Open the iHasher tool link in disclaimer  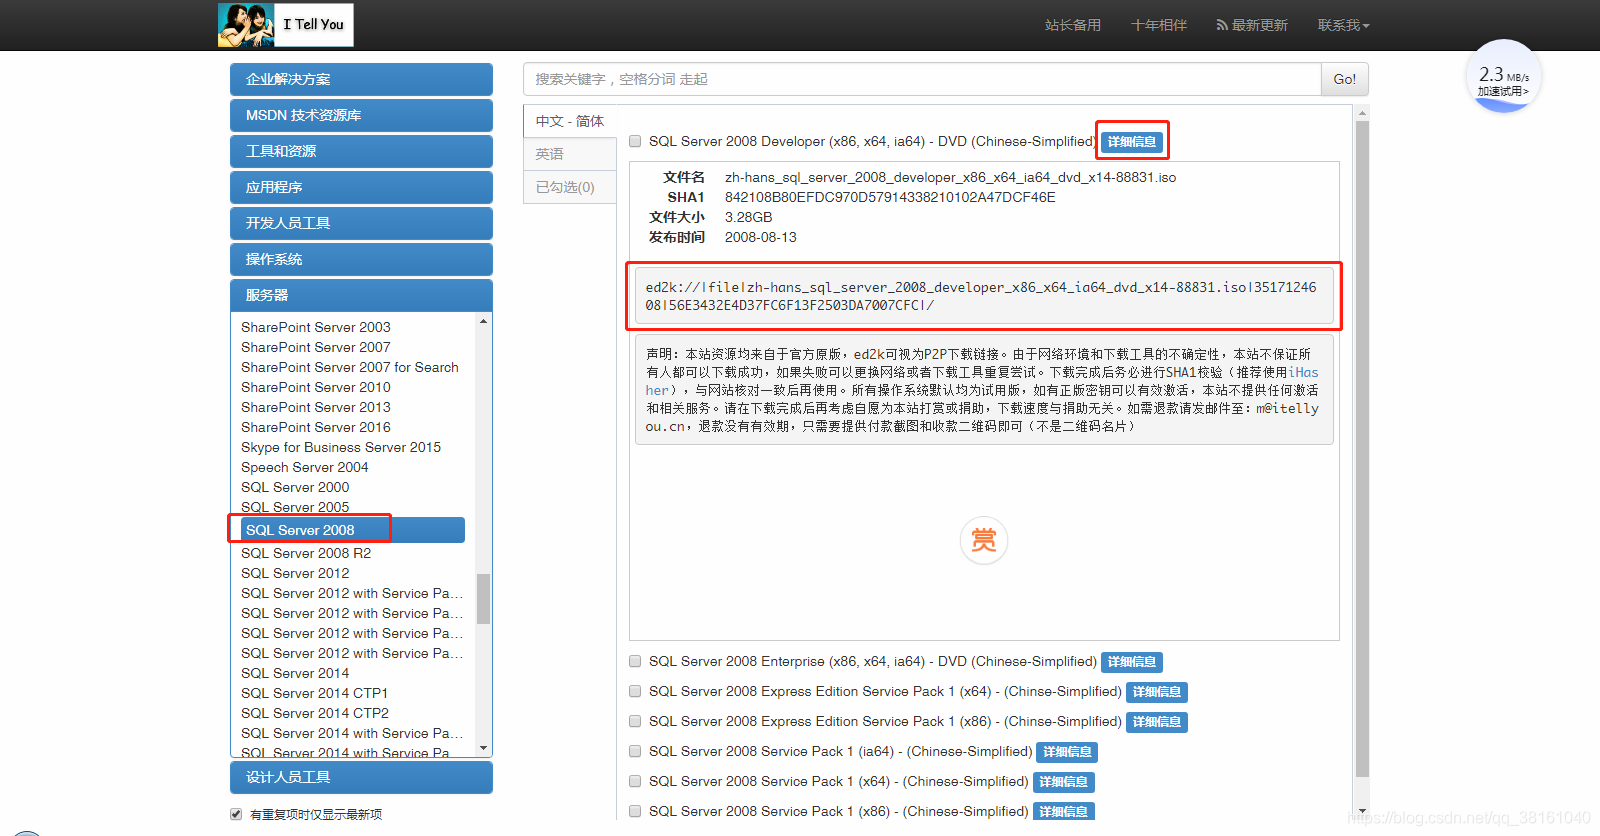(x=1303, y=372)
